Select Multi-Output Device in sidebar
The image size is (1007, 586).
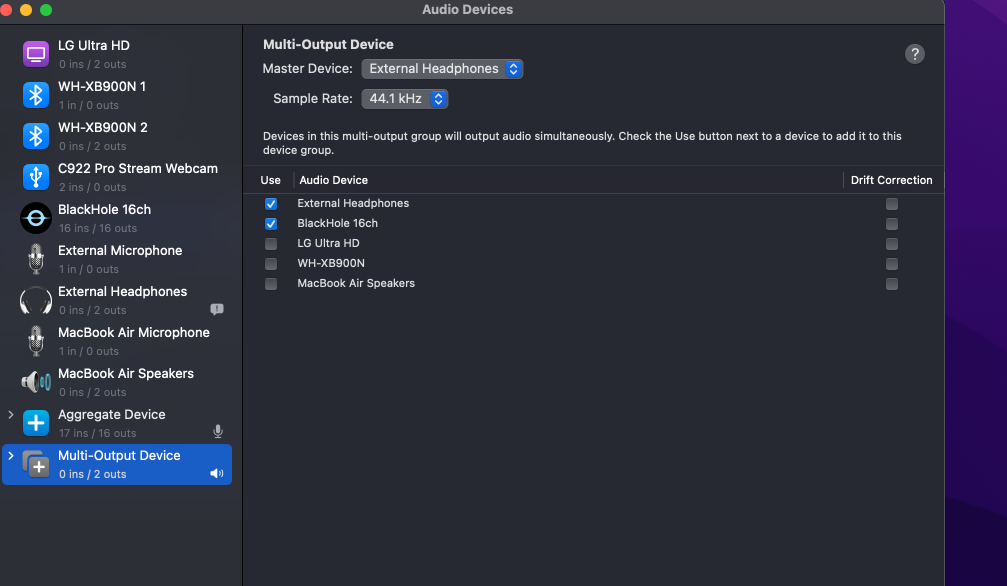tap(117, 464)
